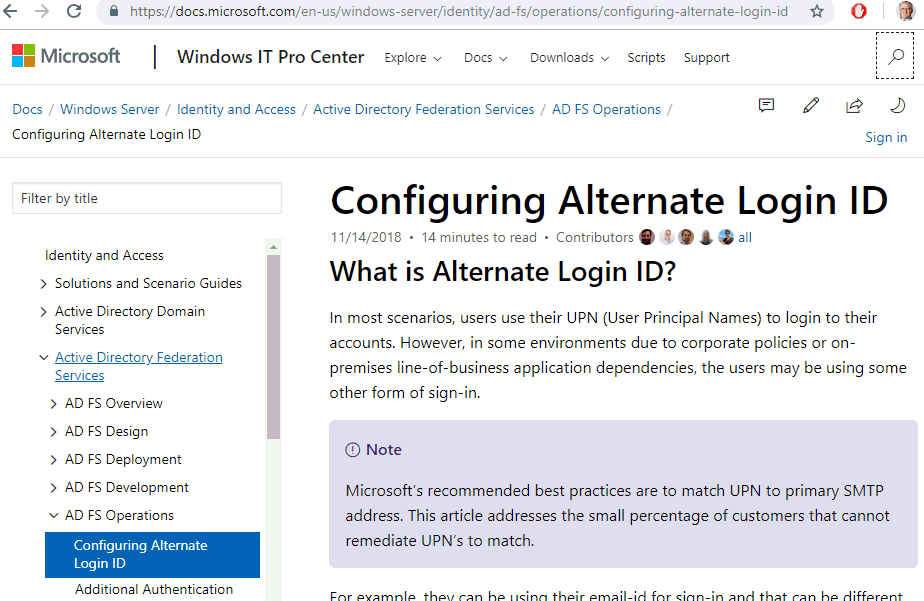The image size is (924, 601).
Task: Go to Active Directory Federation Services breadcrumb
Action: [x=424, y=110]
